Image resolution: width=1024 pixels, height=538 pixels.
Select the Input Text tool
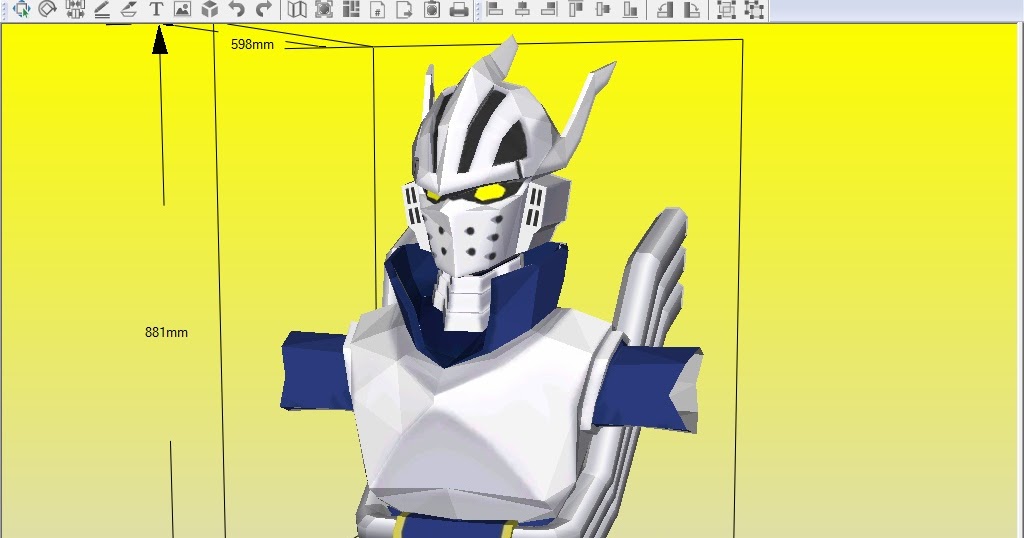tap(155, 9)
